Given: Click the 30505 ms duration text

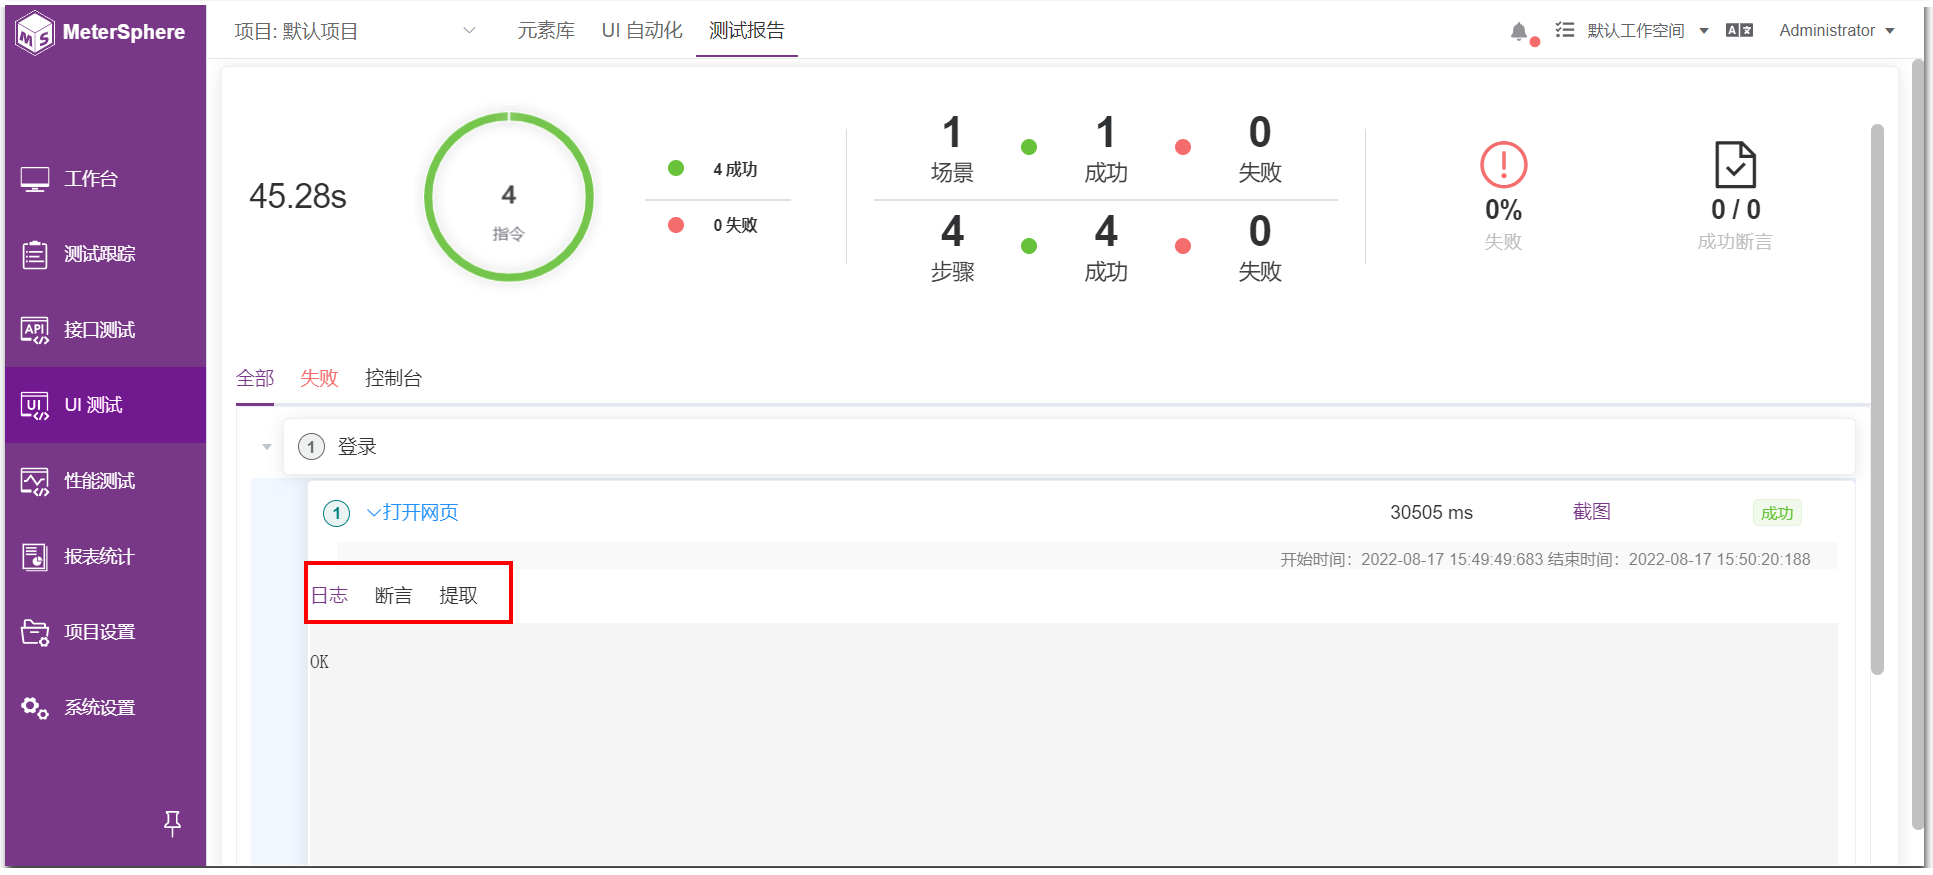Looking at the screenshot, I should 1431,513.
